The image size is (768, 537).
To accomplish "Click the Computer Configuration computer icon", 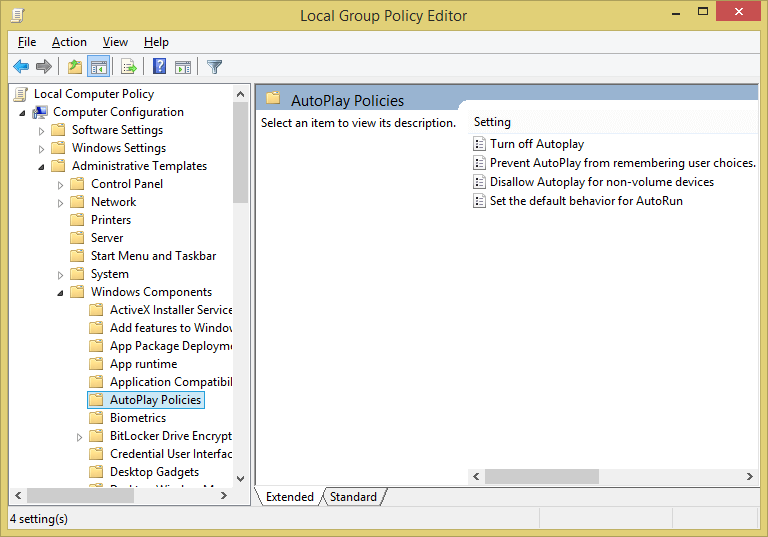I will [x=40, y=112].
